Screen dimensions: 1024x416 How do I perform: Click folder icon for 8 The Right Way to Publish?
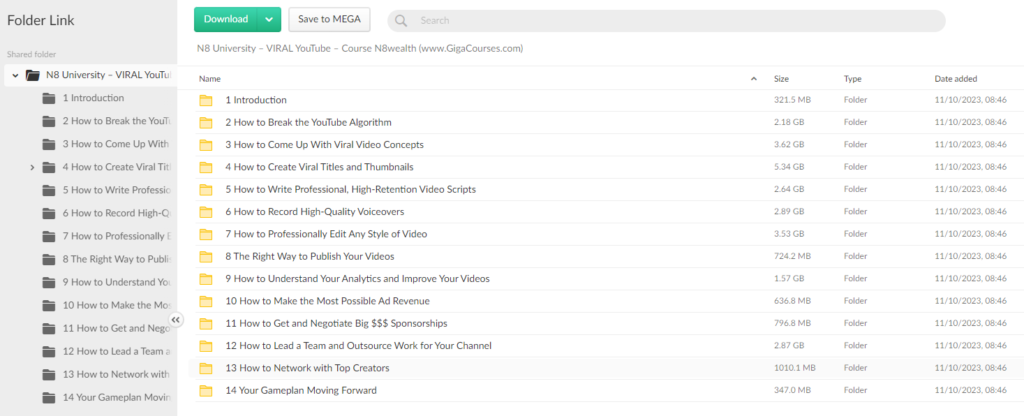(x=206, y=256)
